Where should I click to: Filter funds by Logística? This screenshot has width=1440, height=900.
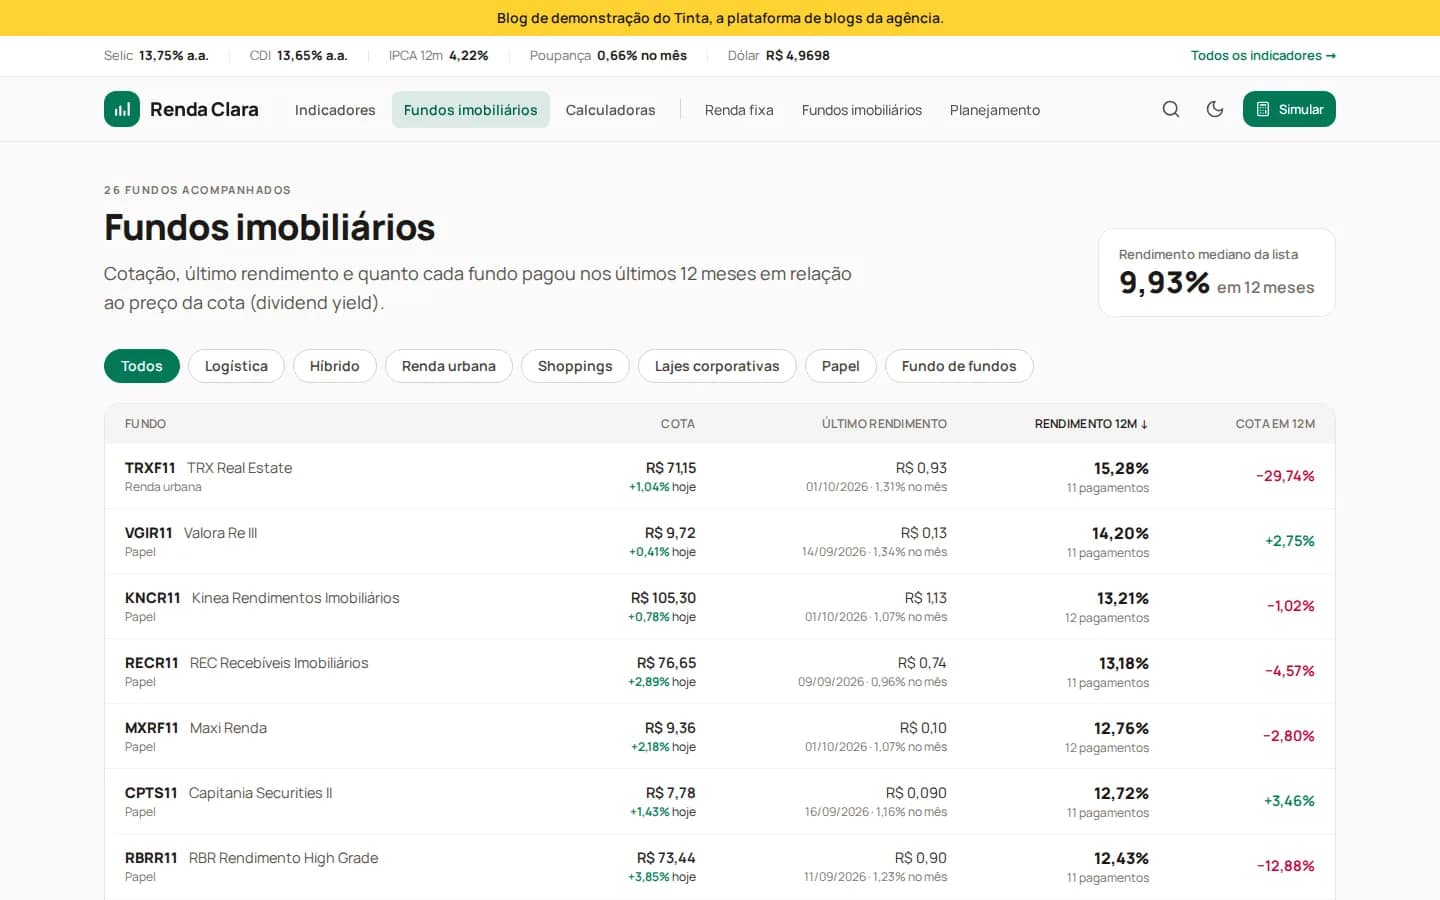(x=236, y=366)
